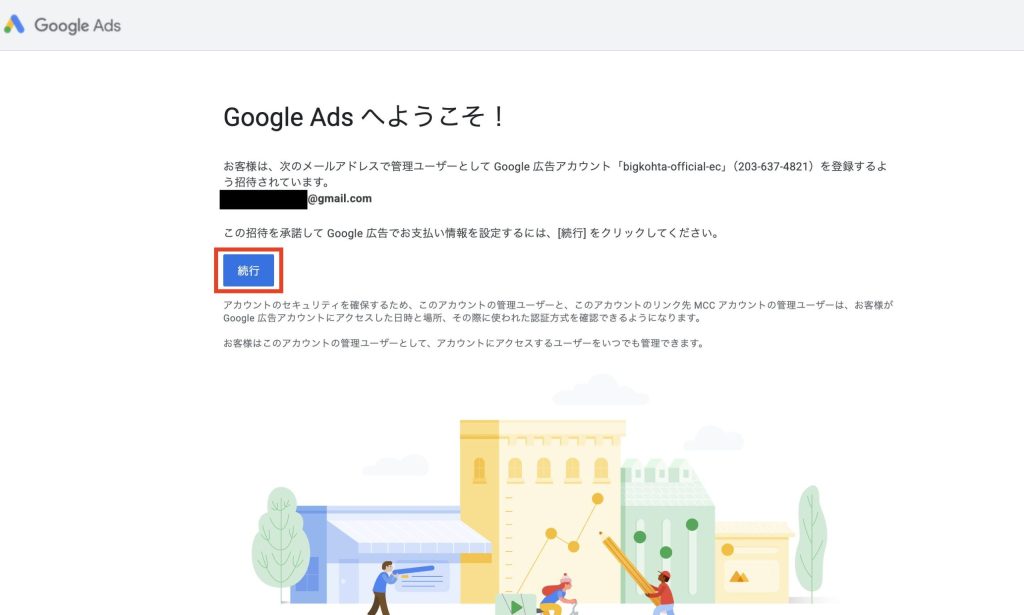Click the person in red holding the pencil
Viewport: 1024px width, 615px height.
[662, 593]
